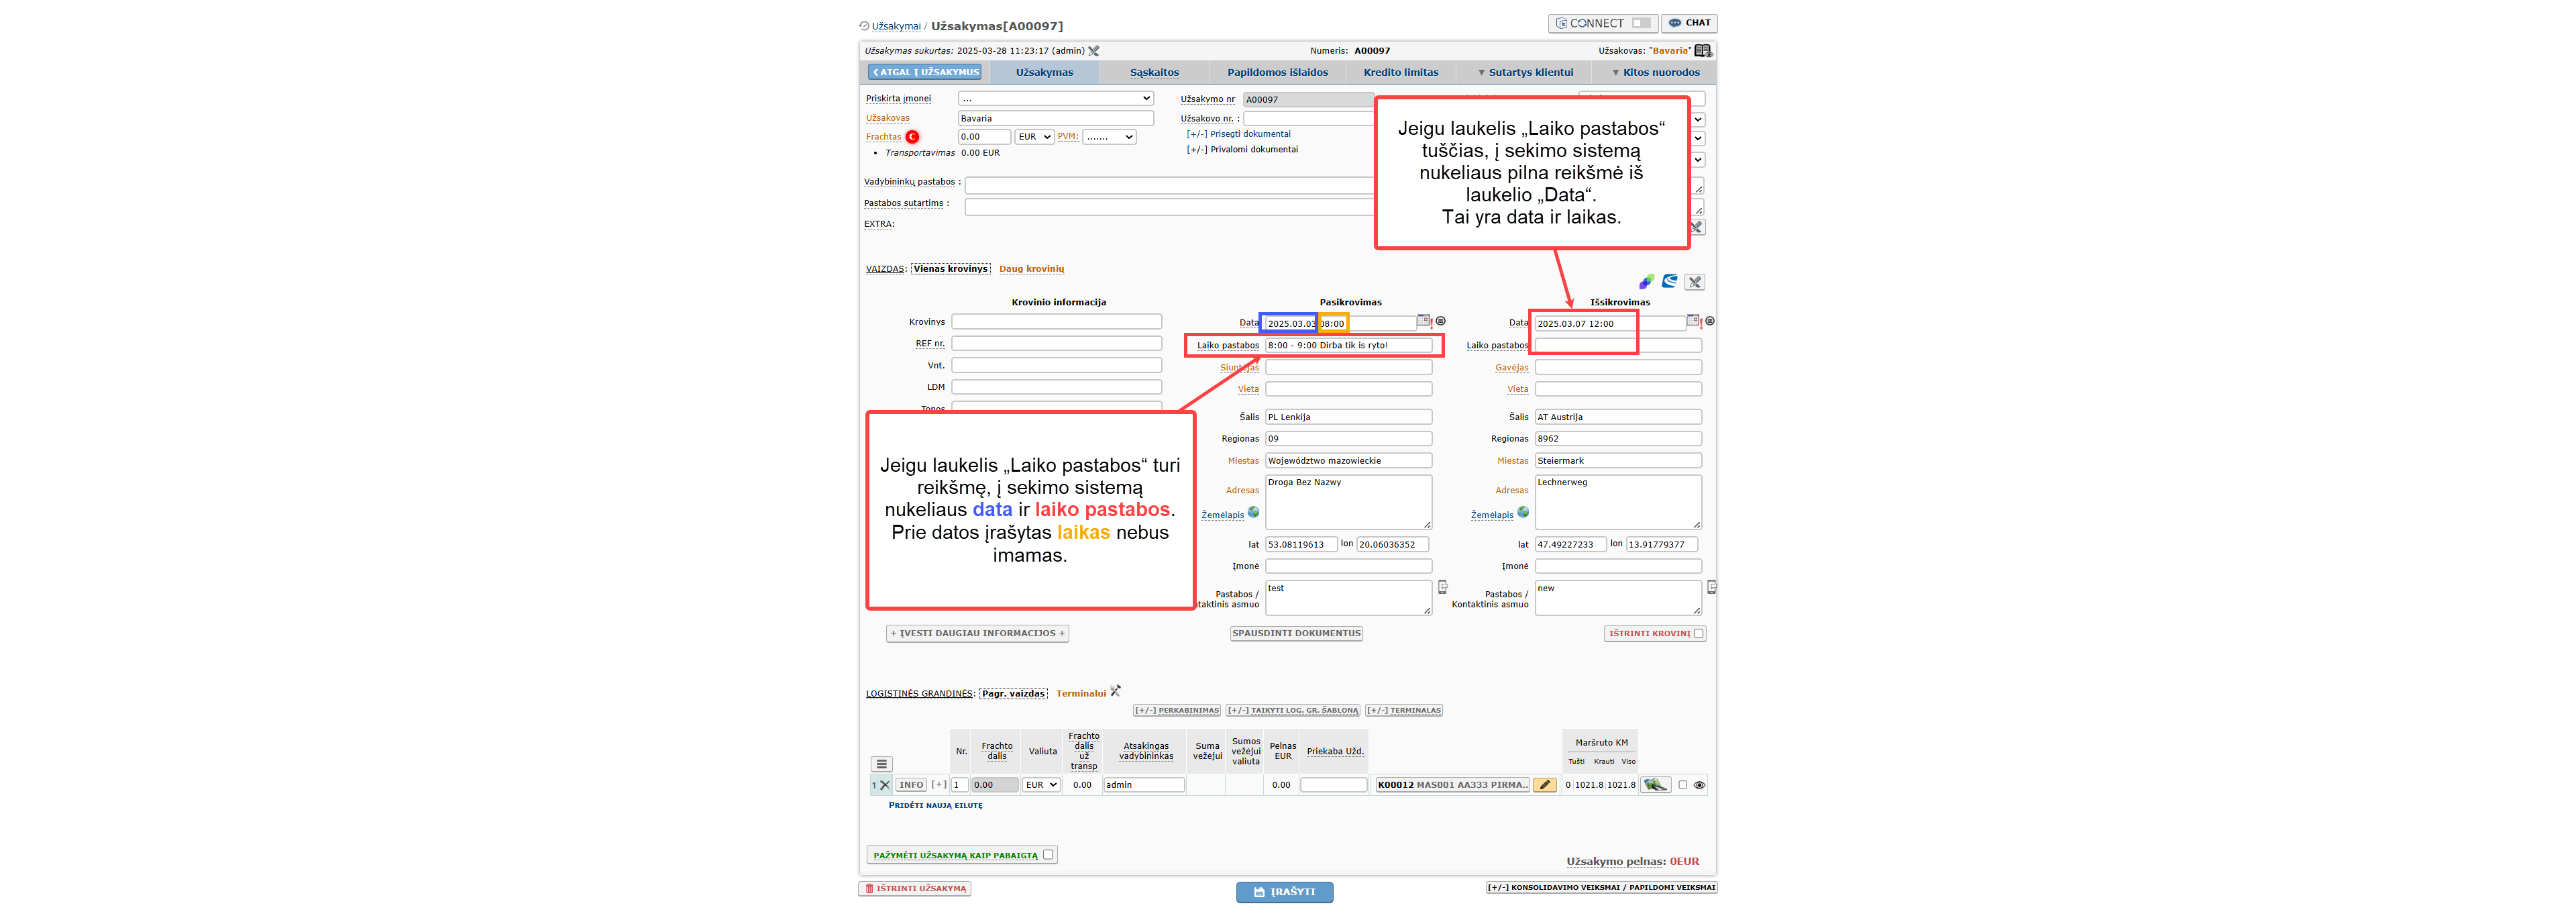This screenshot has height=918, width=2576.
Task: Open the Išsikrovimas date calendar picker
Action: click(1693, 320)
